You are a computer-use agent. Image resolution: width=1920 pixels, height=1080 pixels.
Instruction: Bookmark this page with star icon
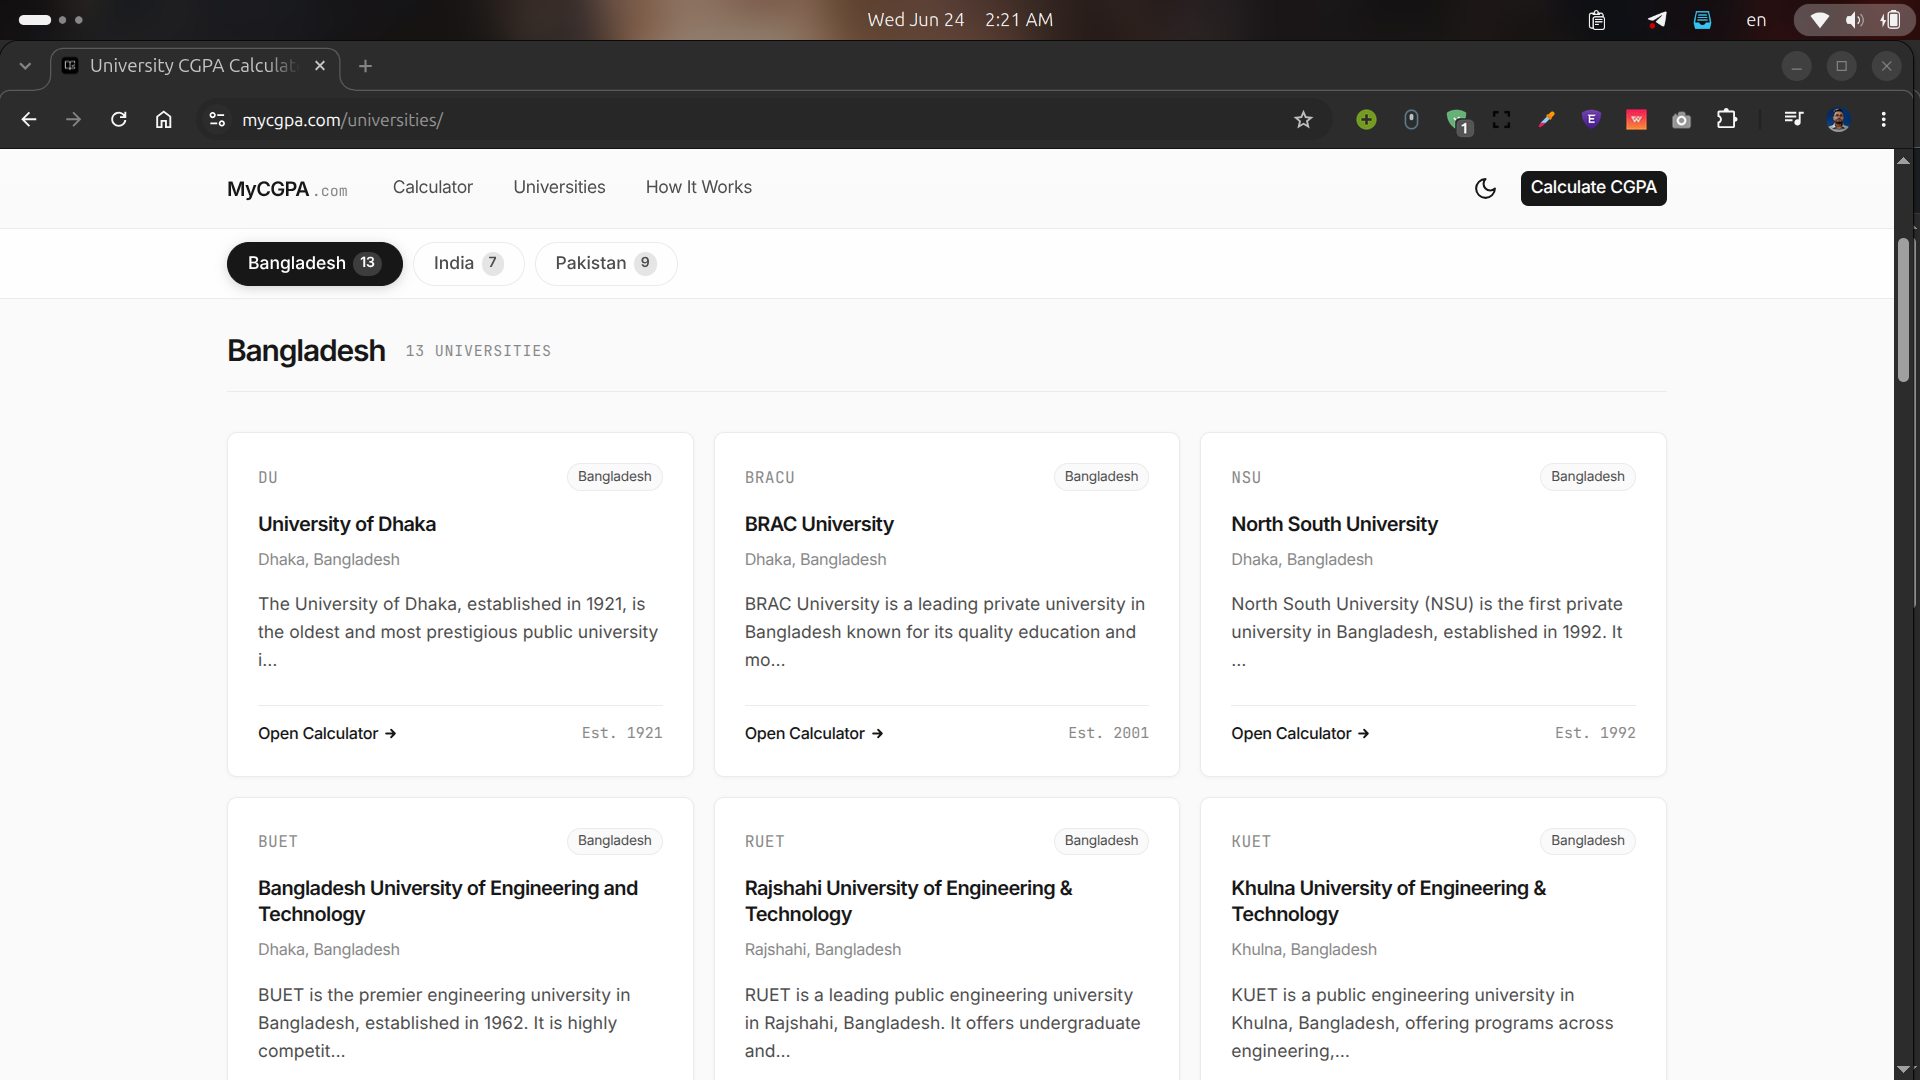pyautogui.click(x=1303, y=120)
